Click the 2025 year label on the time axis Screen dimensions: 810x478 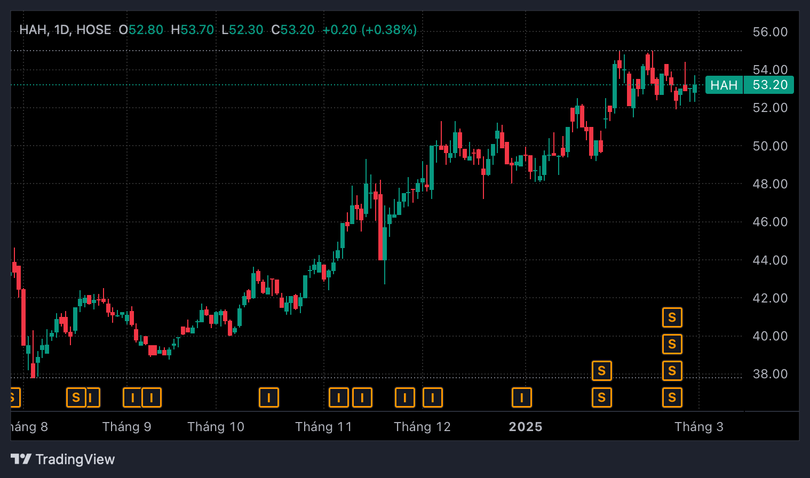pyautogui.click(x=524, y=427)
